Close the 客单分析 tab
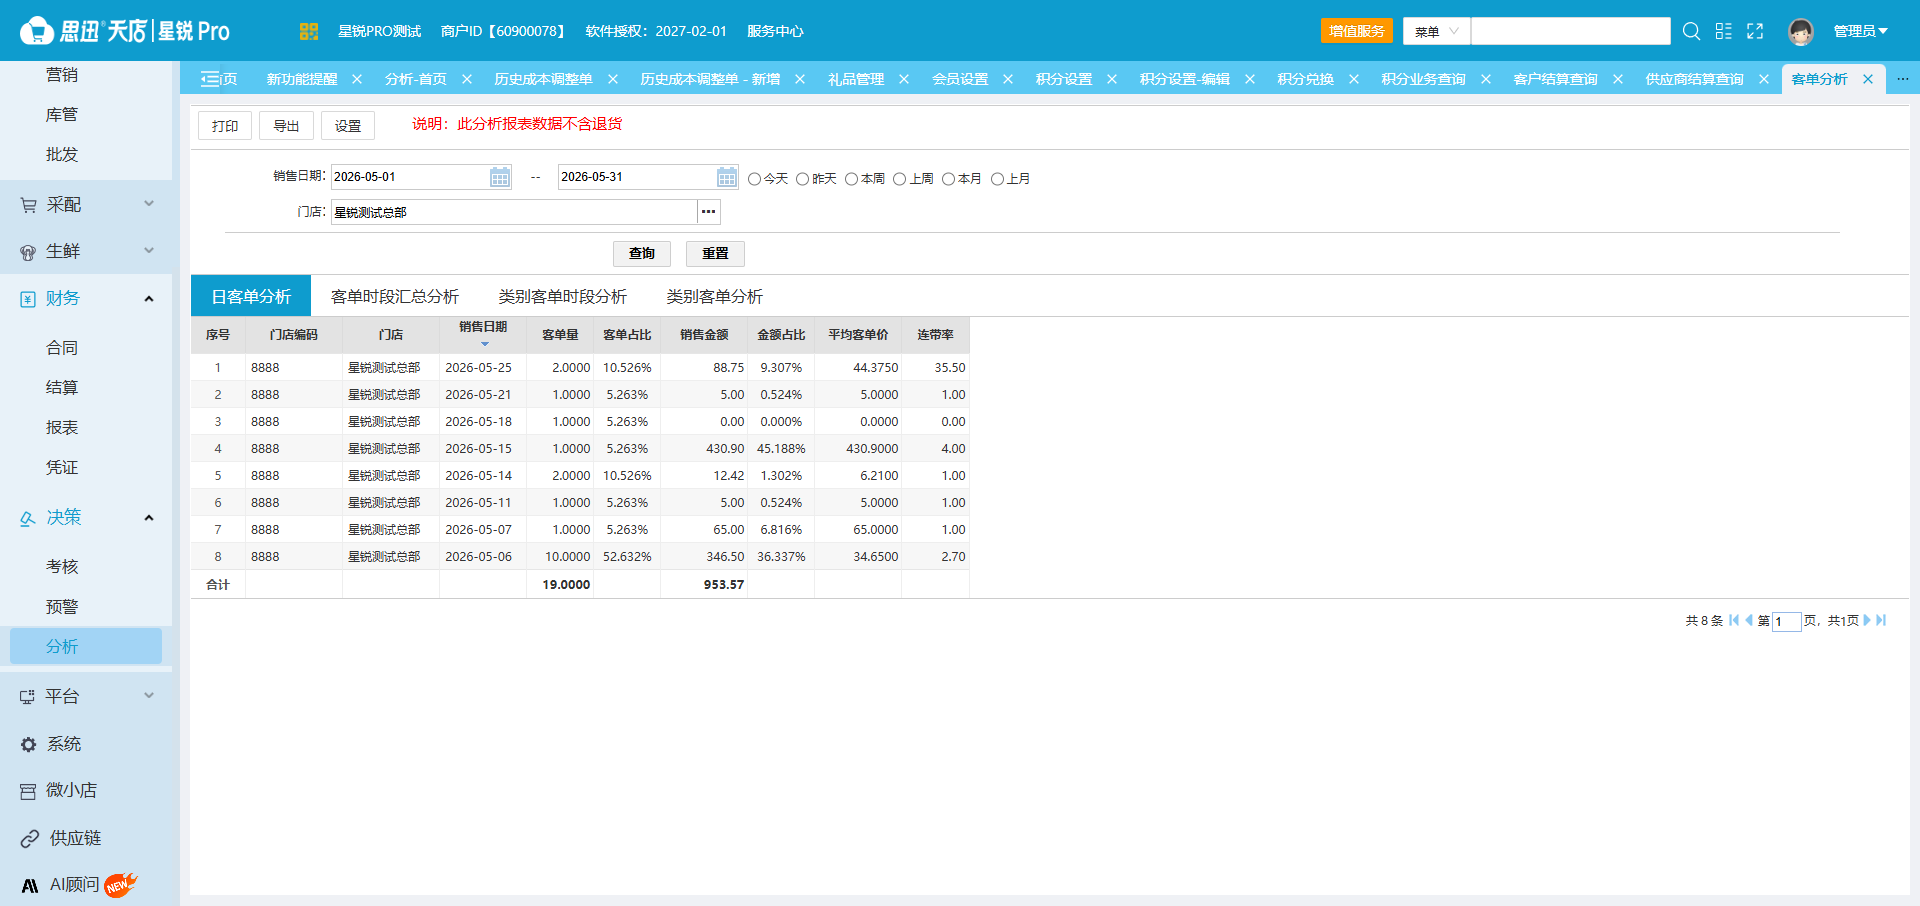Viewport: 1920px width, 906px height. (x=1868, y=79)
